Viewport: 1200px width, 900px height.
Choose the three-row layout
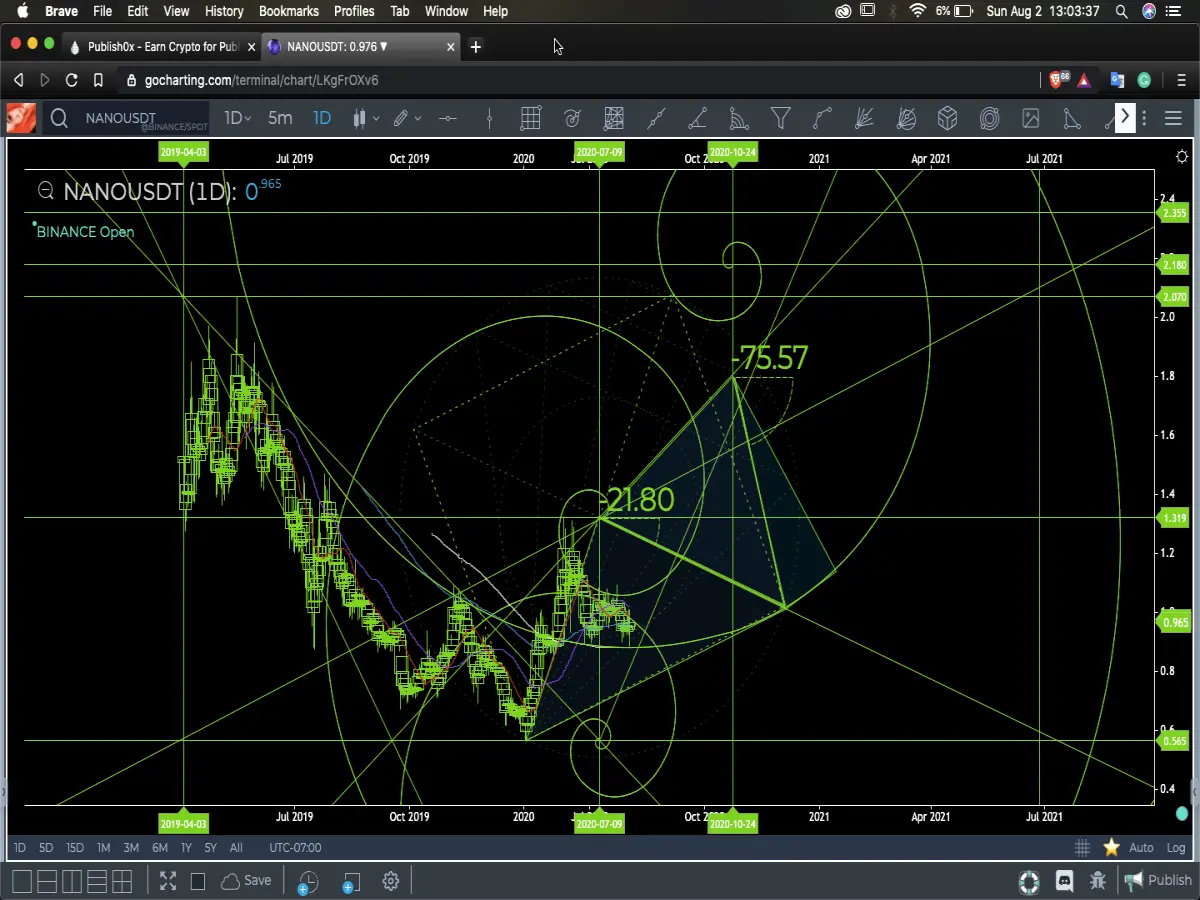tap(97, 881)
